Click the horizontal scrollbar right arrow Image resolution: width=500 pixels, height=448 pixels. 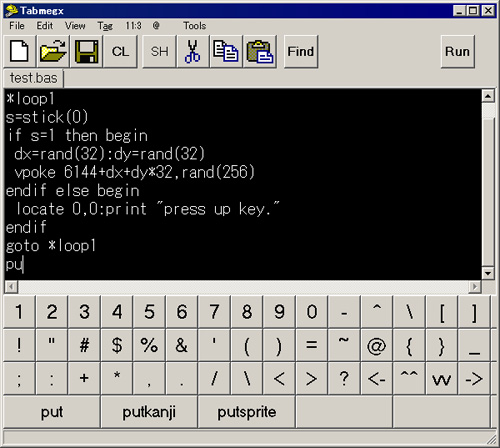(475, 286)
